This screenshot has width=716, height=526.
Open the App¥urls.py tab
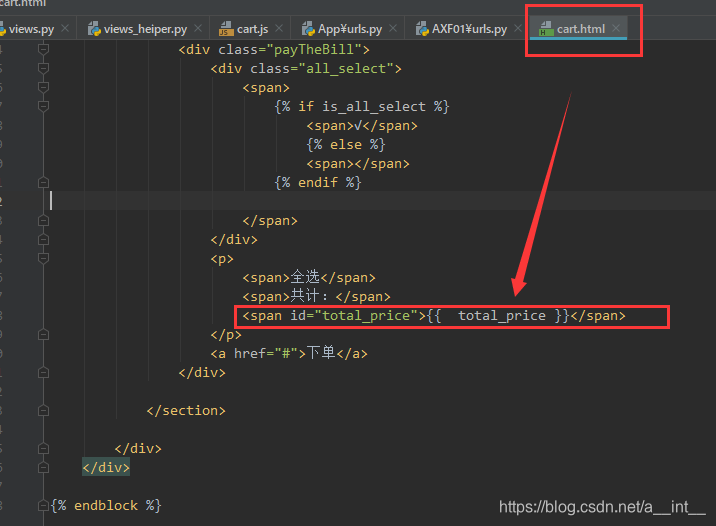point(350,29)
